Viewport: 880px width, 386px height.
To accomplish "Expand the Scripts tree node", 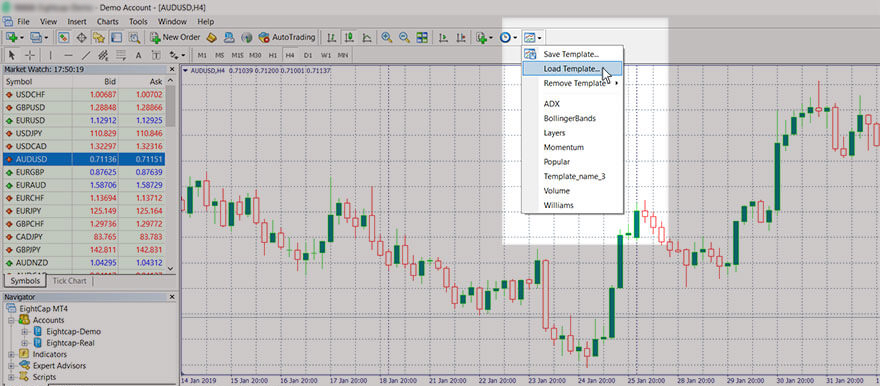I will coord(11,377).
